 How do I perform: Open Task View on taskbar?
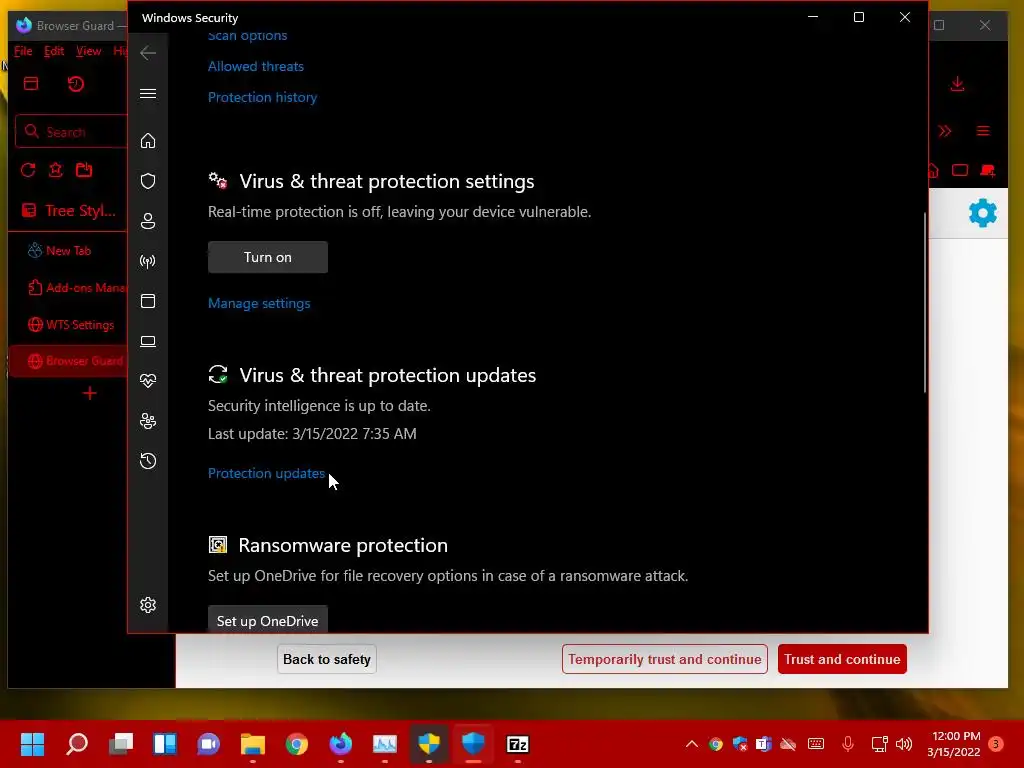point(121,744)
